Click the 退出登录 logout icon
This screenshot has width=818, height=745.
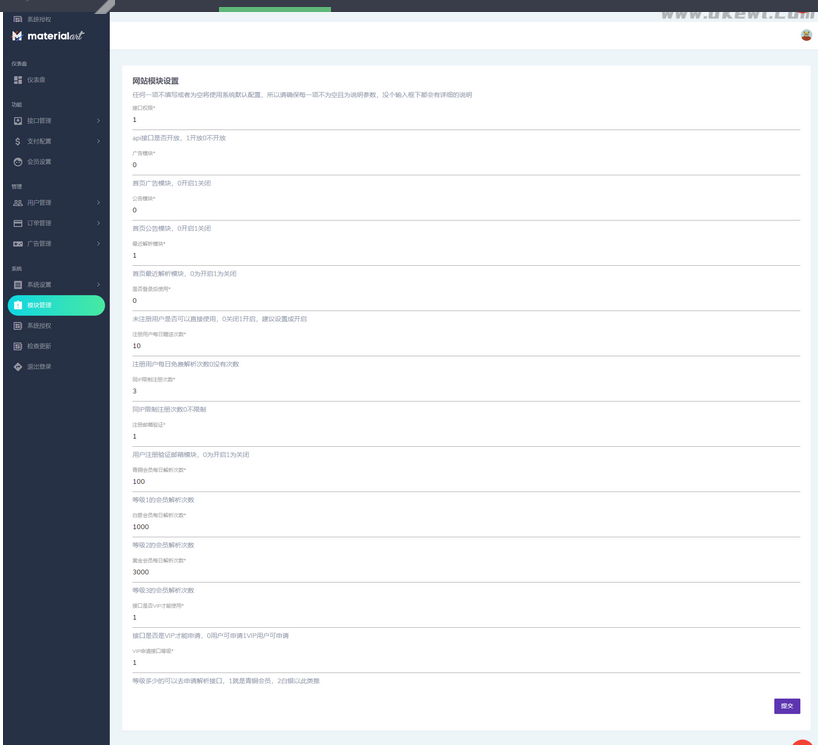(x=18, y=367)
